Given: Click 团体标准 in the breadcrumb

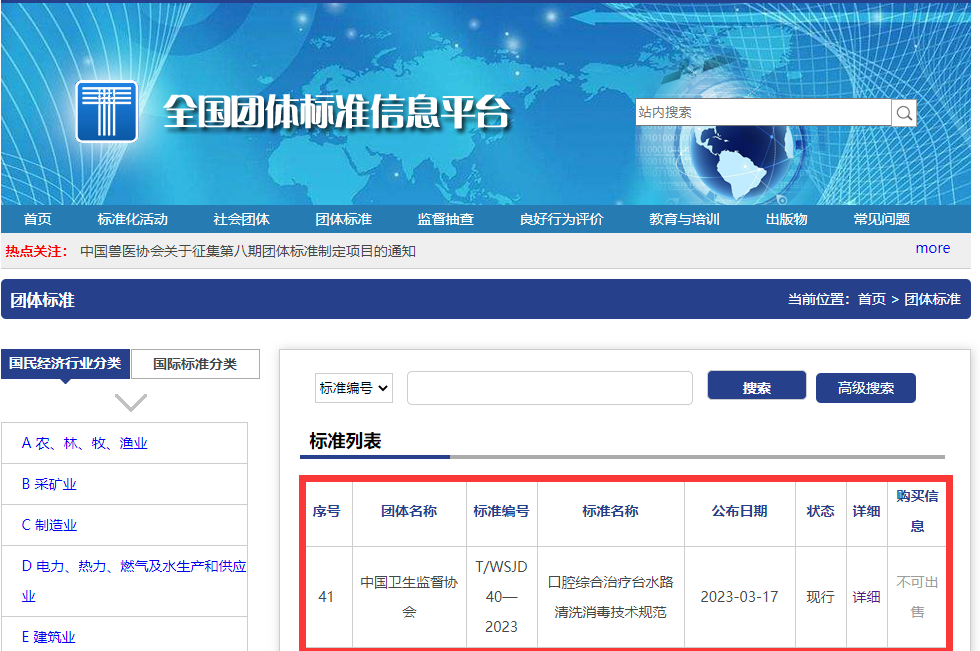Looking at the screenshot, I should (x=932, y=299).
